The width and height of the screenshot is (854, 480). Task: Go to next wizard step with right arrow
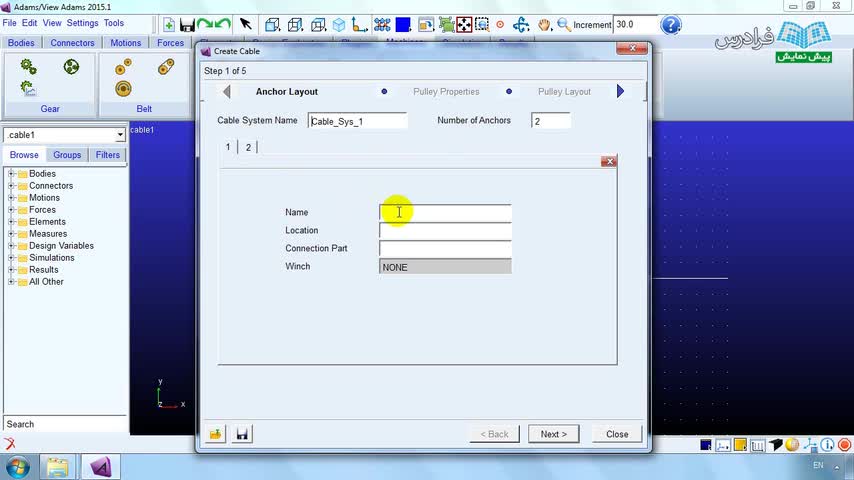[x=620, y=91]
